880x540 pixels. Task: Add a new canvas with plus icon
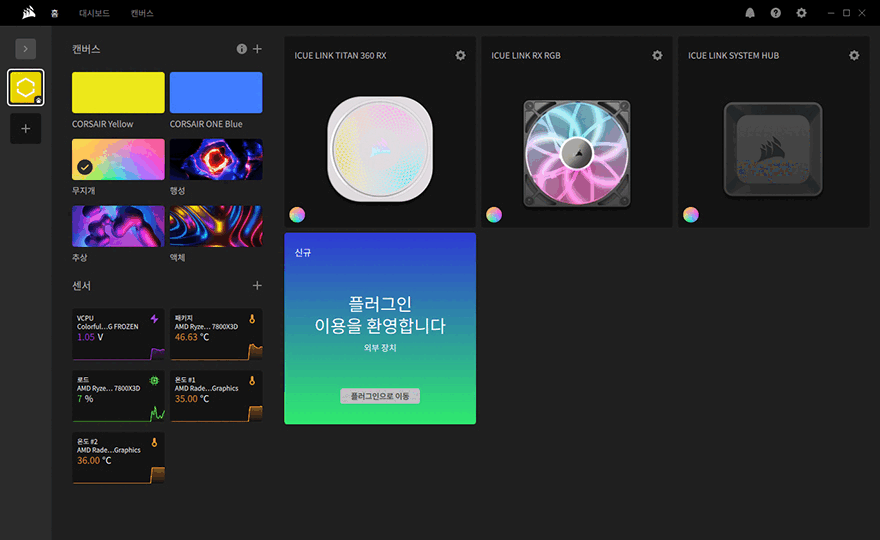tap(257, 49)
